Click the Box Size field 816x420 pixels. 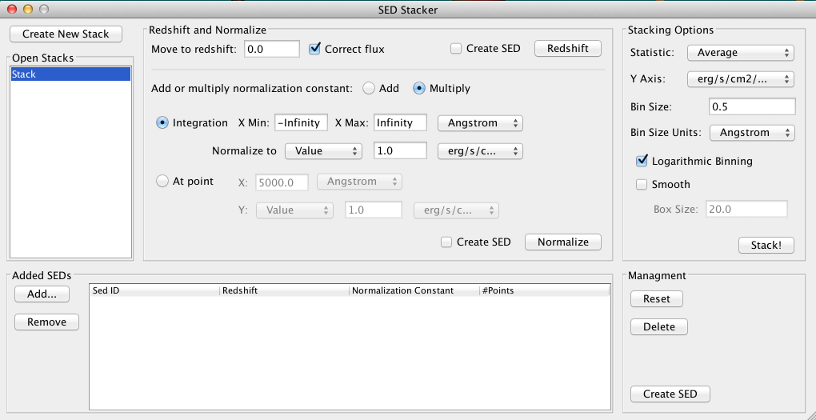tap(747, 209)
